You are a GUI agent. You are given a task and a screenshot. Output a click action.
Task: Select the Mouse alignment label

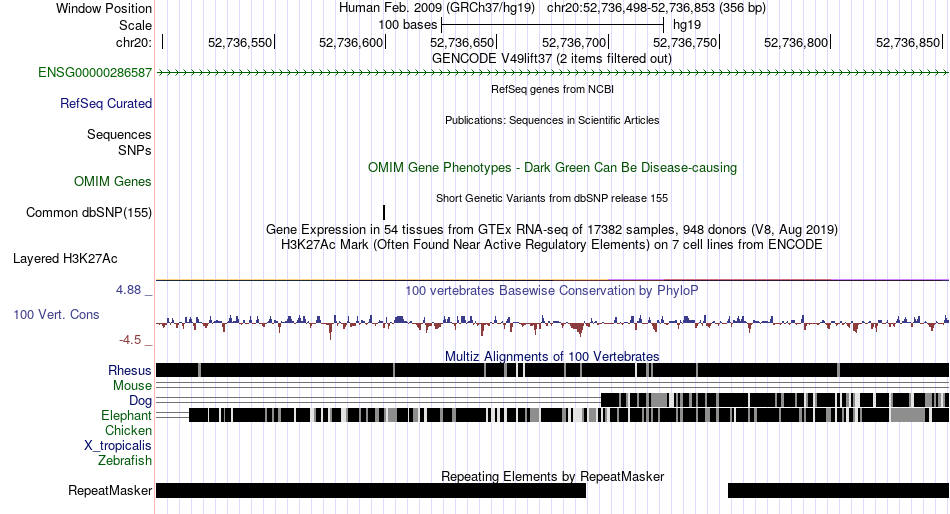pos(132,386)
